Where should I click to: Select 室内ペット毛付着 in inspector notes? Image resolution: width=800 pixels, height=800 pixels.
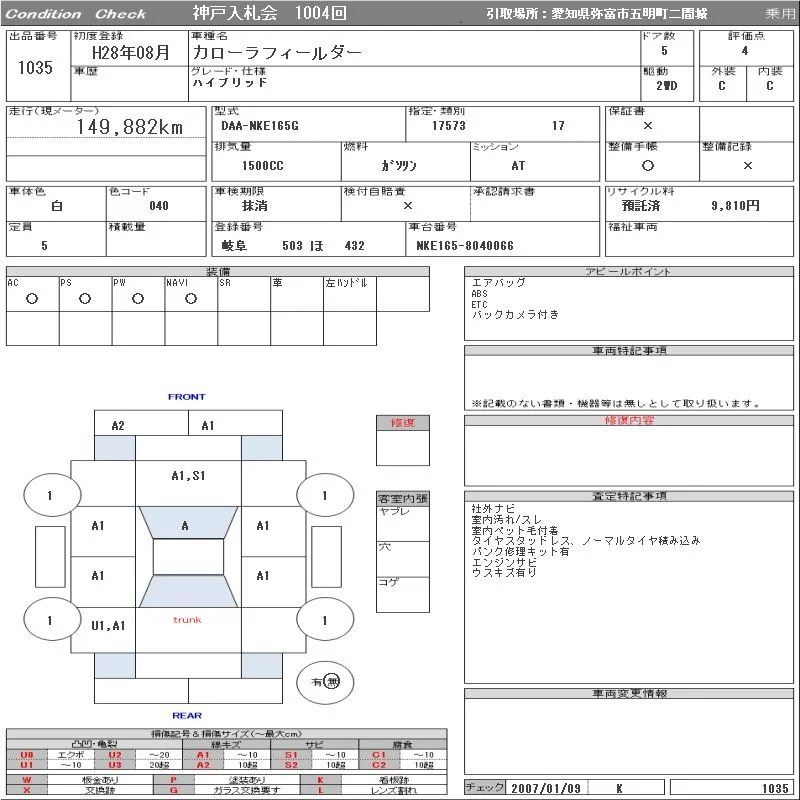coord(515,531)
